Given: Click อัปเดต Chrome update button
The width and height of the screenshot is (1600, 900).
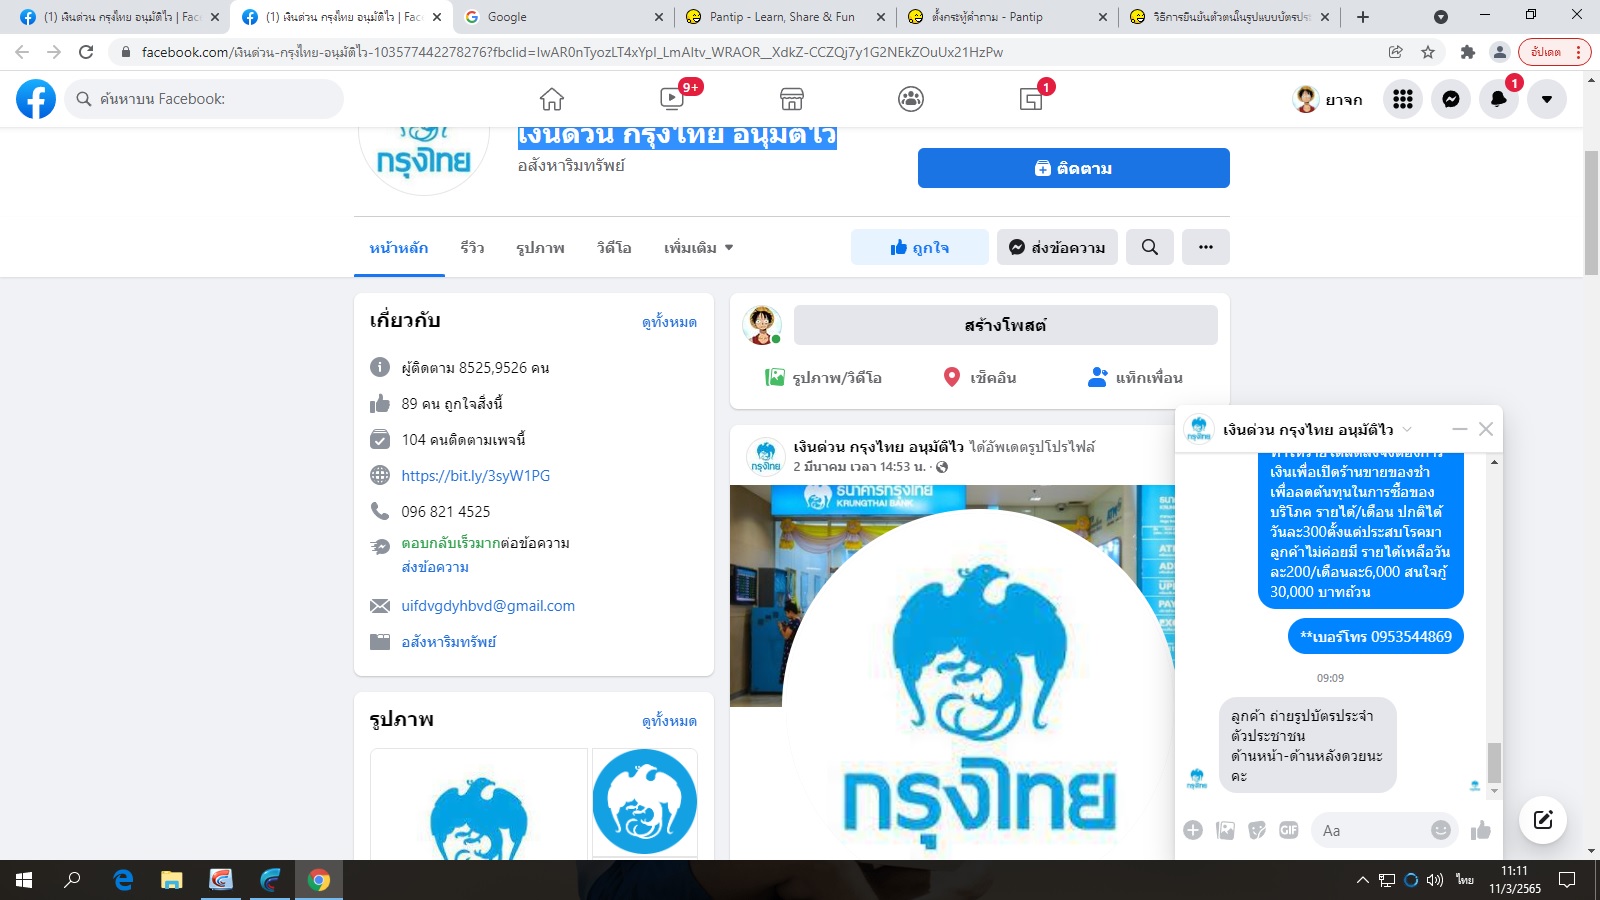Looking at the screenshot, I should [1554, 52].
